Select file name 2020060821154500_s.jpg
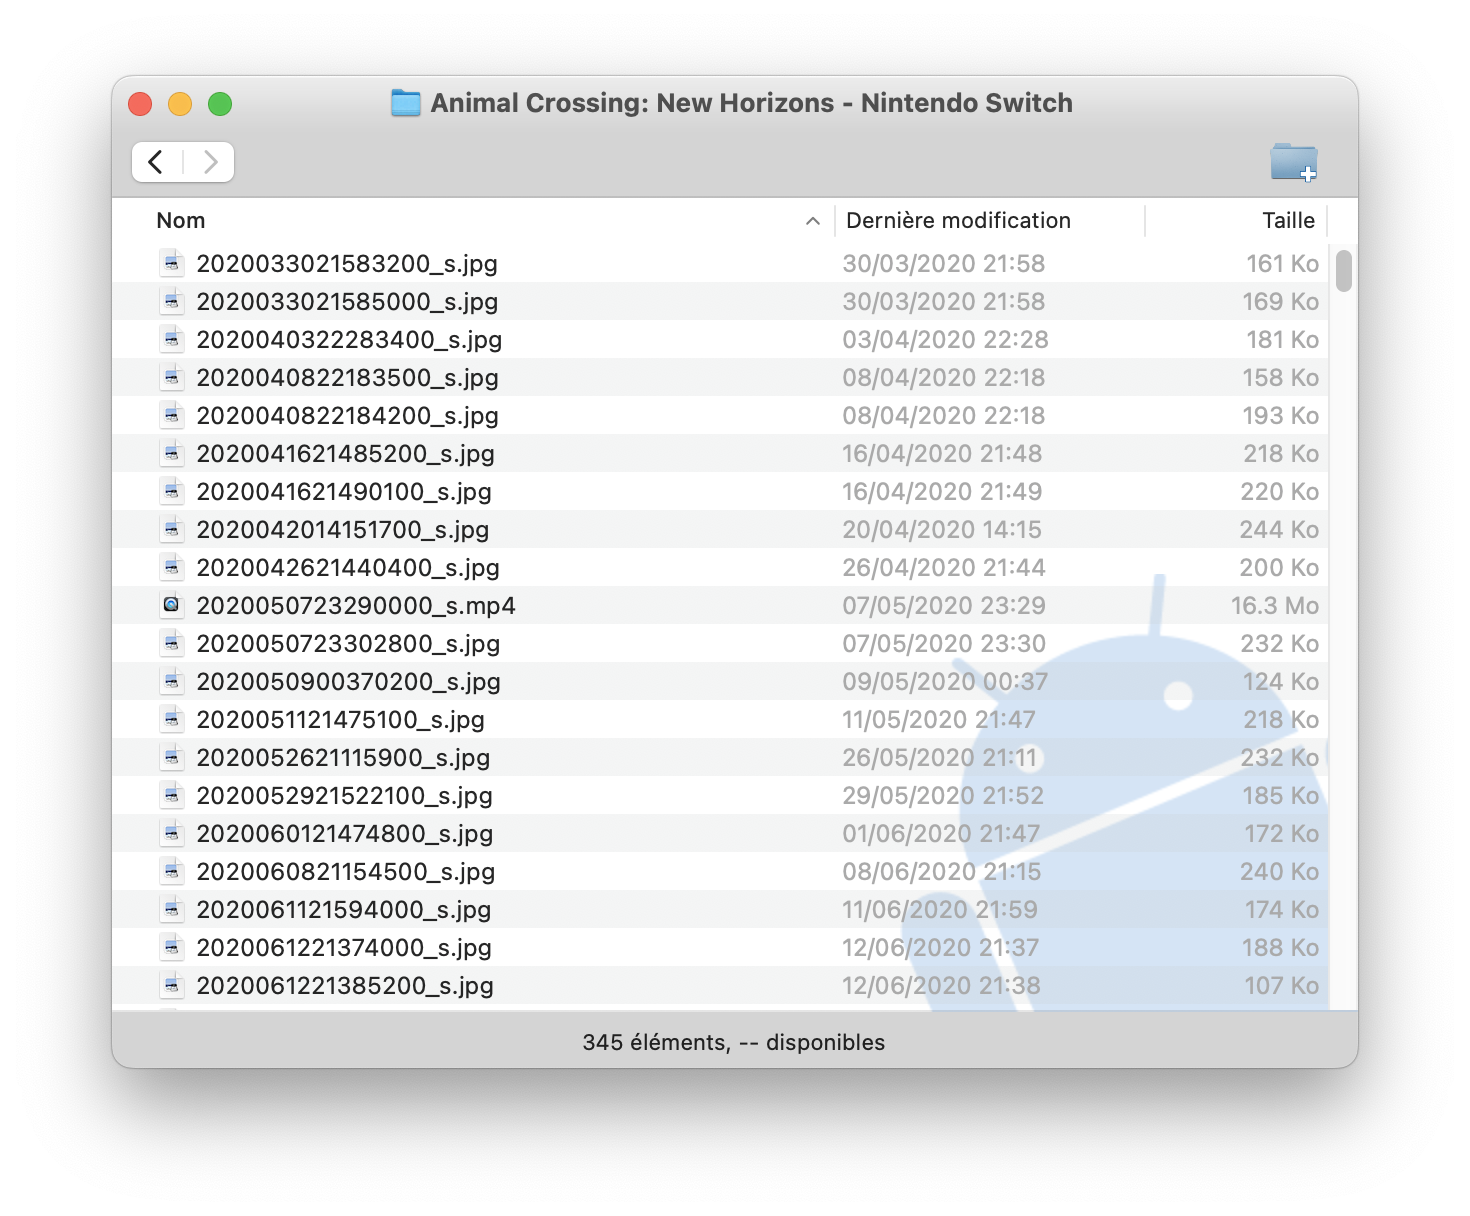Viewport: 1470px width, 1216px height. 345,872
